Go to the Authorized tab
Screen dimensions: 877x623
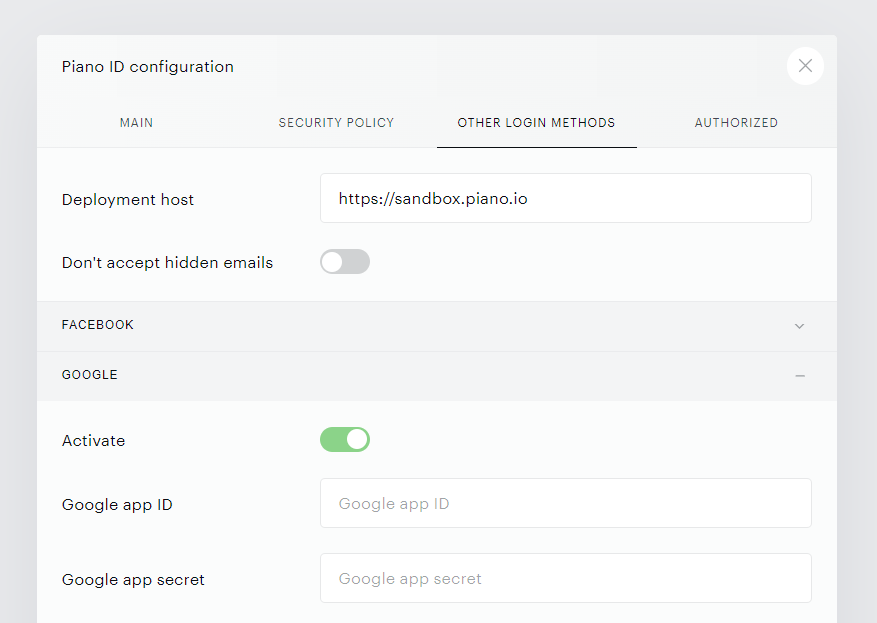[x=736, y=122]
